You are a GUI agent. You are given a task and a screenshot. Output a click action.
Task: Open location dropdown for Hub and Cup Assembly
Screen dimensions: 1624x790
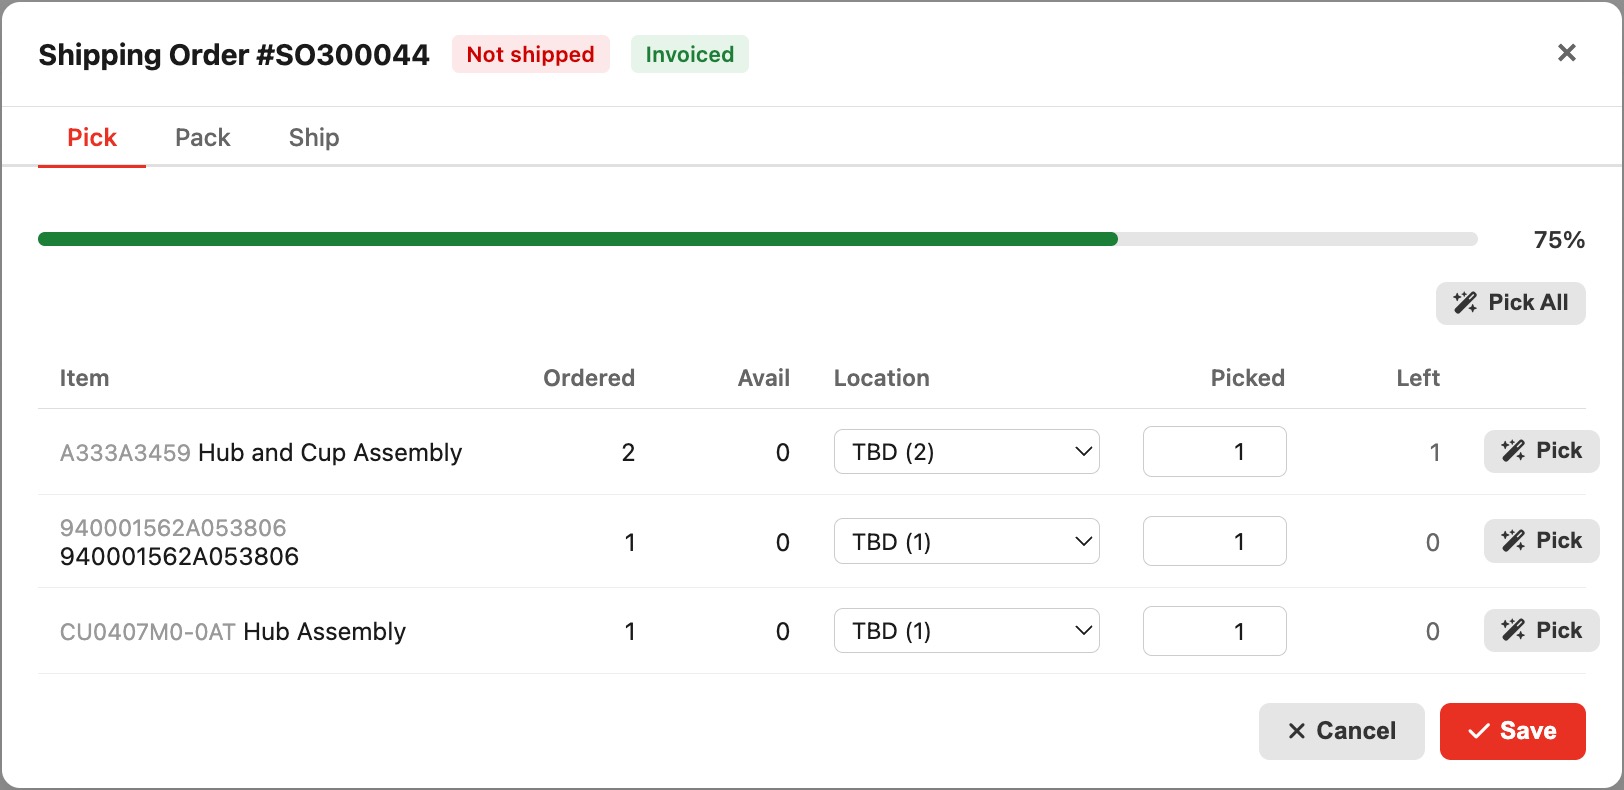coord(966,452)
